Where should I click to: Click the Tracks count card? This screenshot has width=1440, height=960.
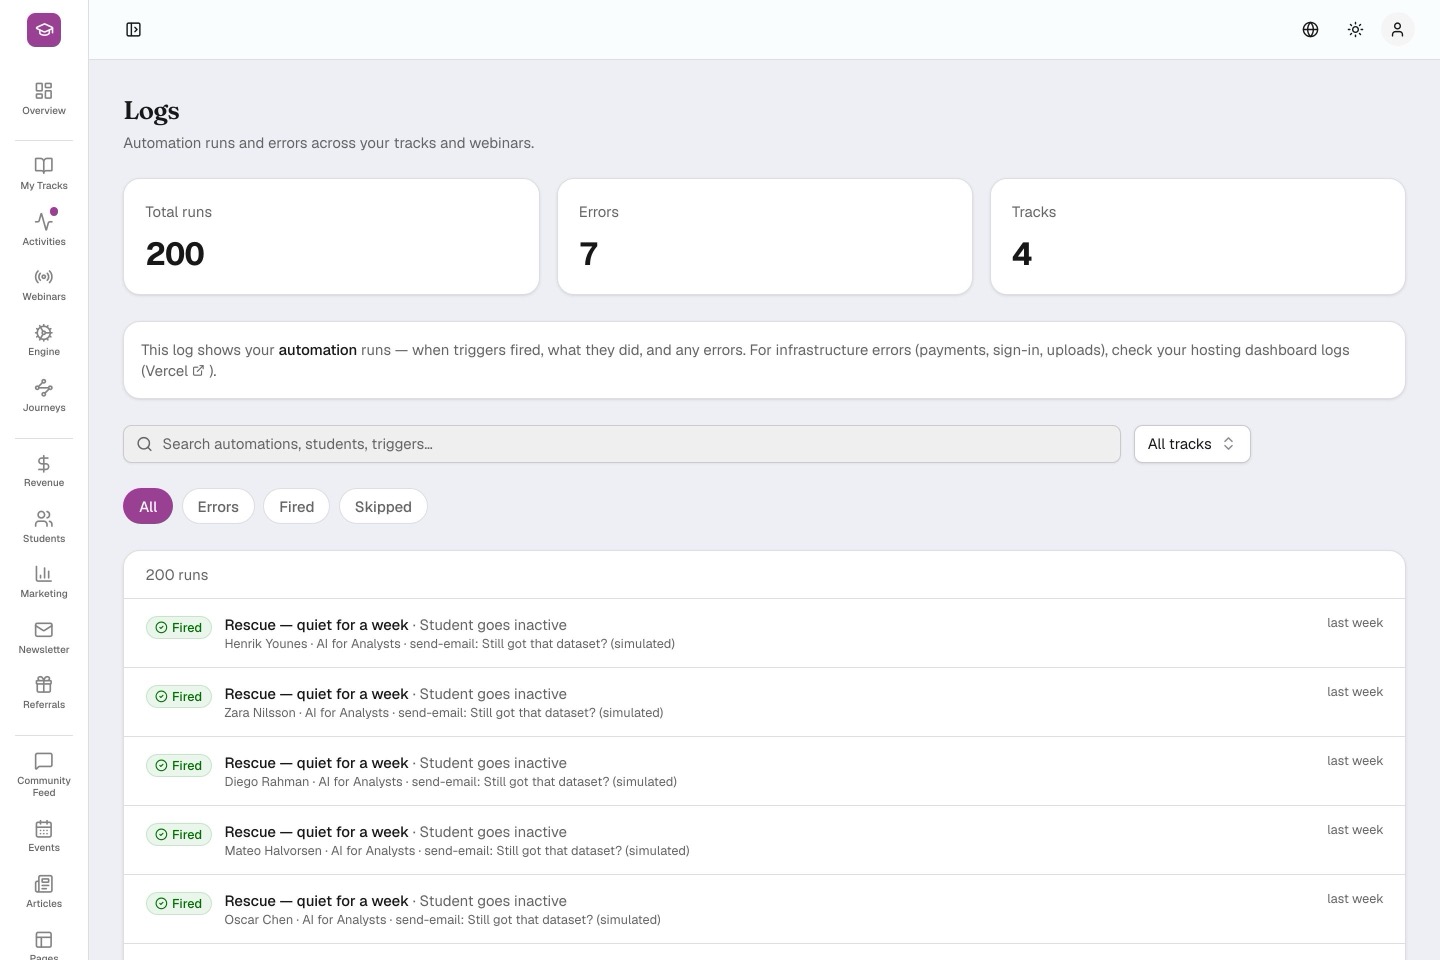click(1198, 237)
